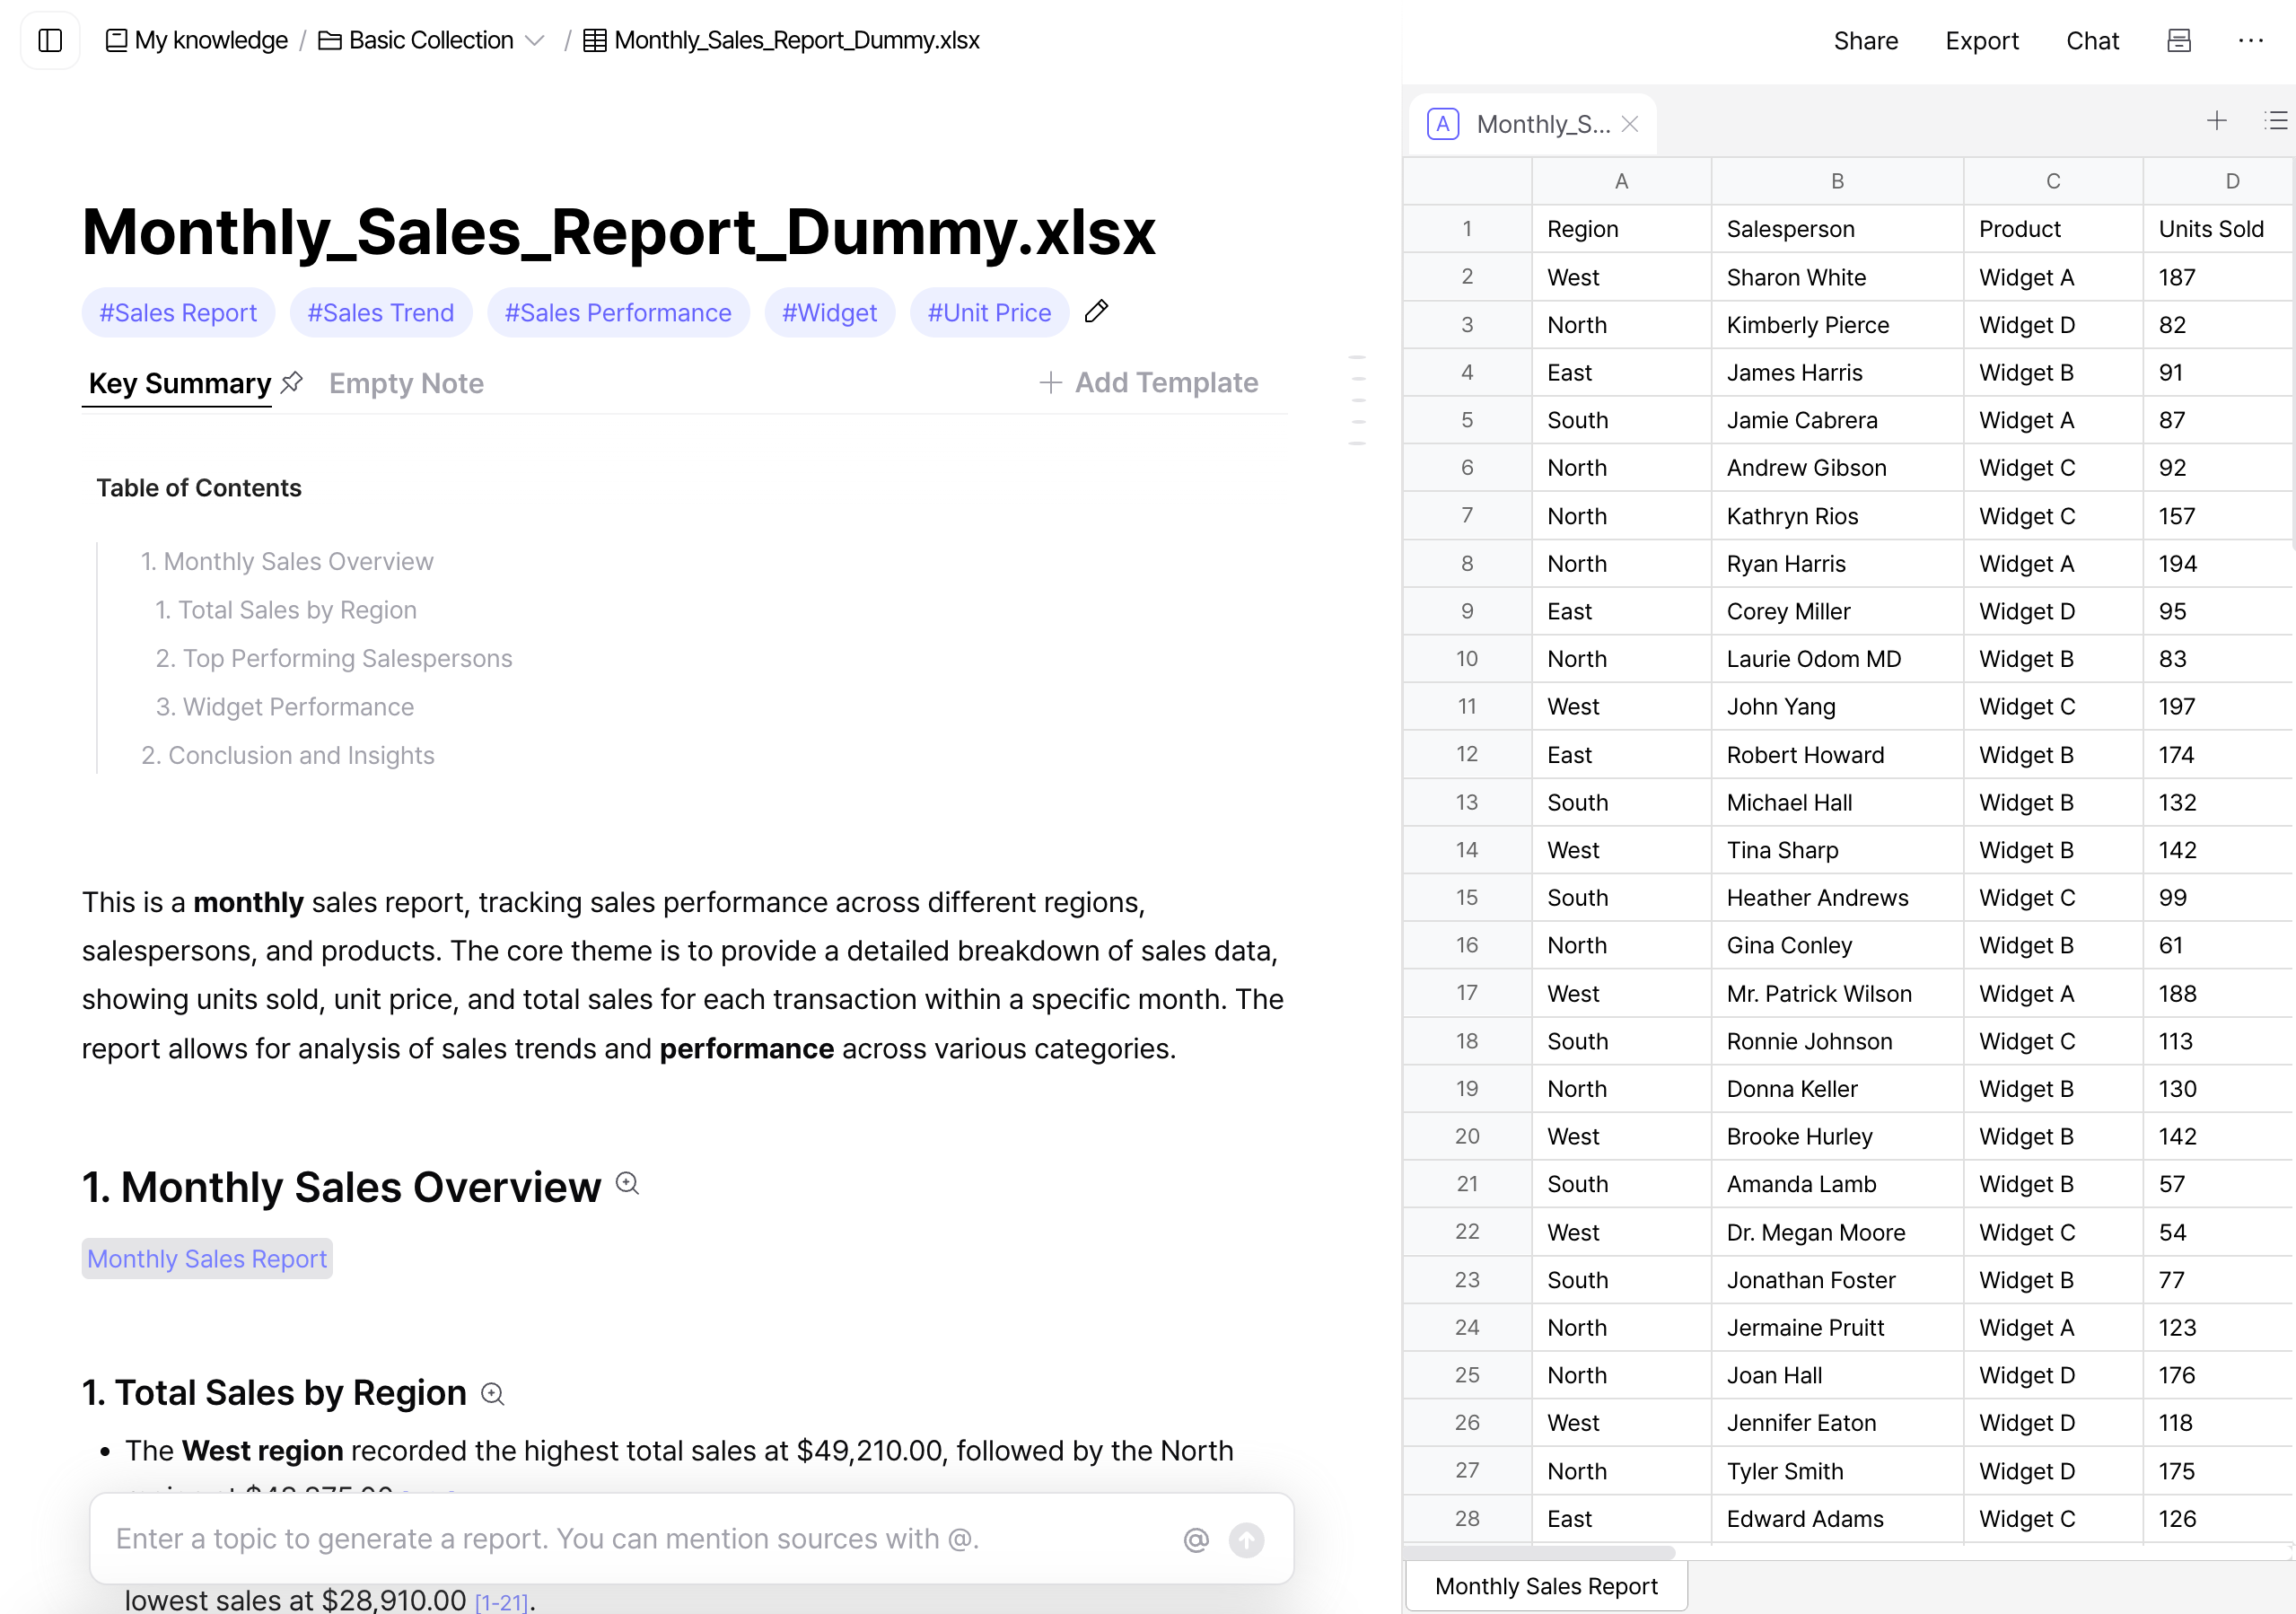2296x1614 pixels.
Task: Send the report topic with arrow button
Action: tap(1246, 1540)
